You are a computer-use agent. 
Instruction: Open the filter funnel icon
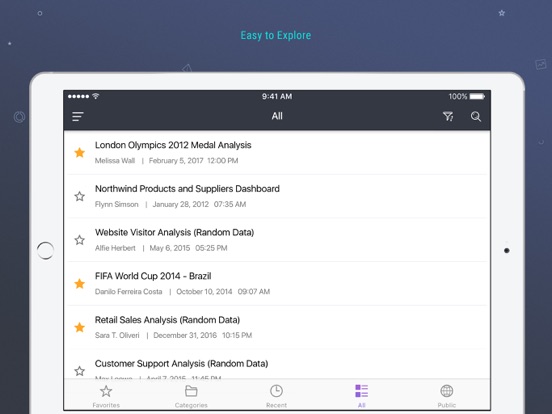pyautogui.click(x=448, y=117)
